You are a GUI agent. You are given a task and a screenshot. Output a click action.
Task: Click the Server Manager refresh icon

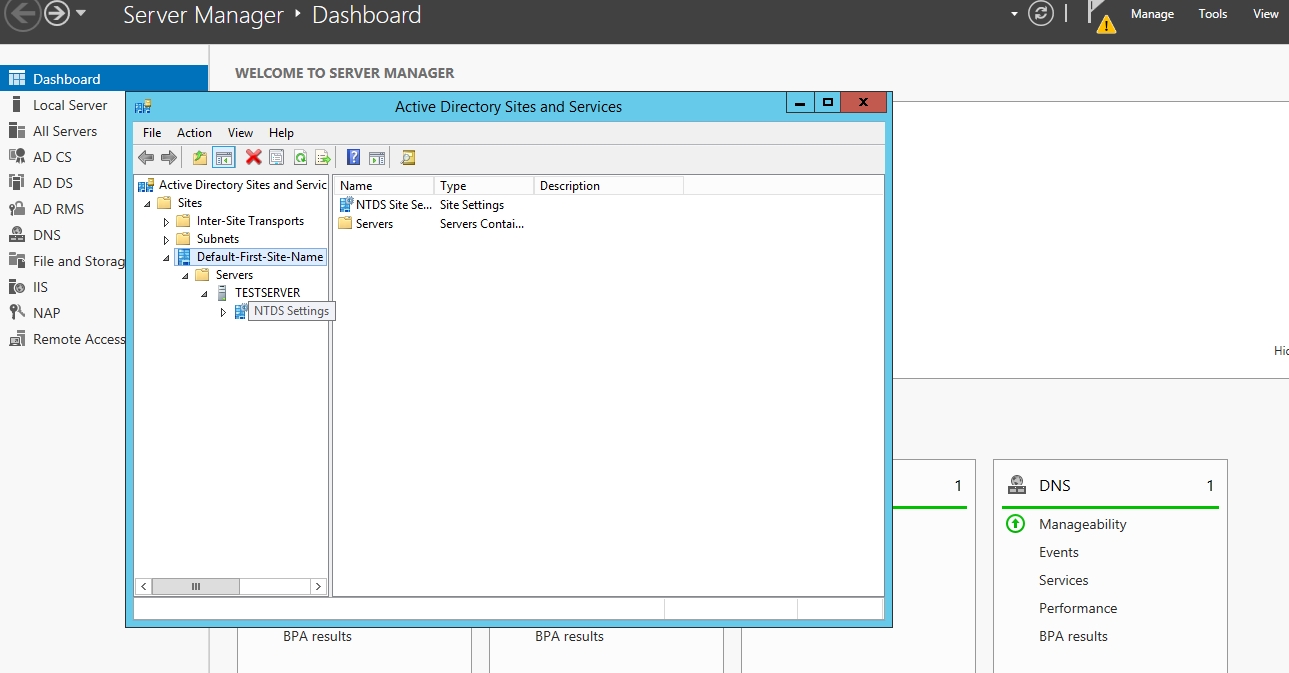click(1041, 14)
